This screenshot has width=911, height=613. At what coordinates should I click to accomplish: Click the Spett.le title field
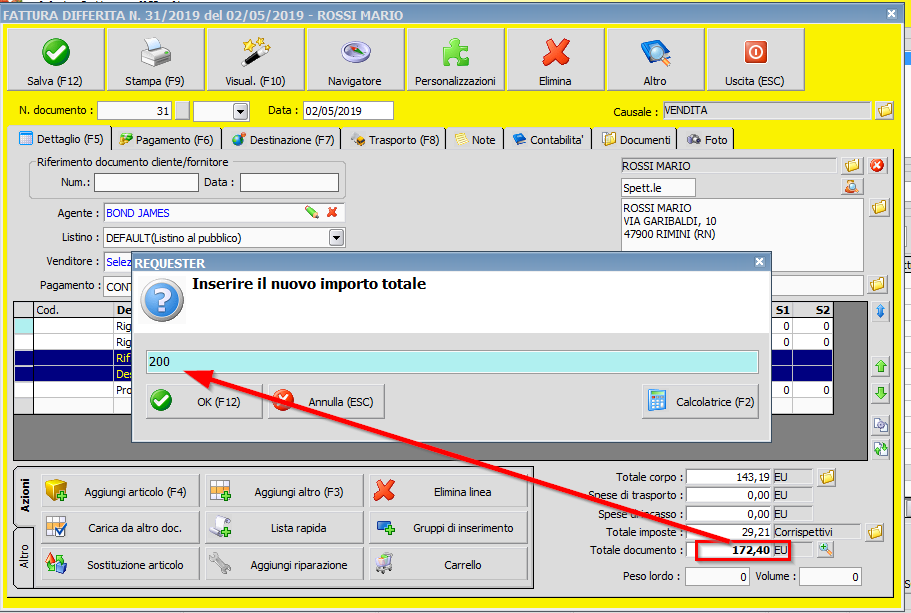pos(658,188)
